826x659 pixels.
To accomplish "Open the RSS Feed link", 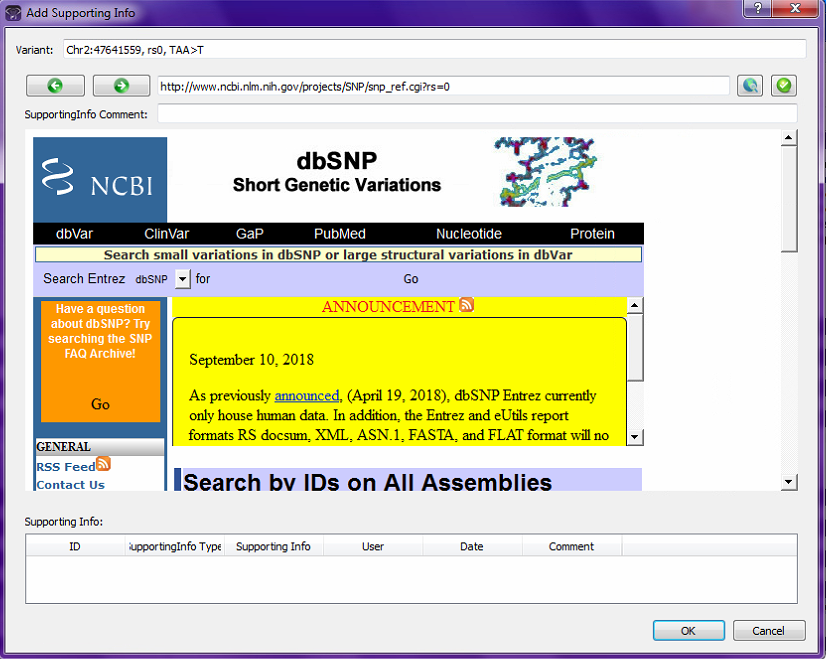I will (x=66, y=467).
